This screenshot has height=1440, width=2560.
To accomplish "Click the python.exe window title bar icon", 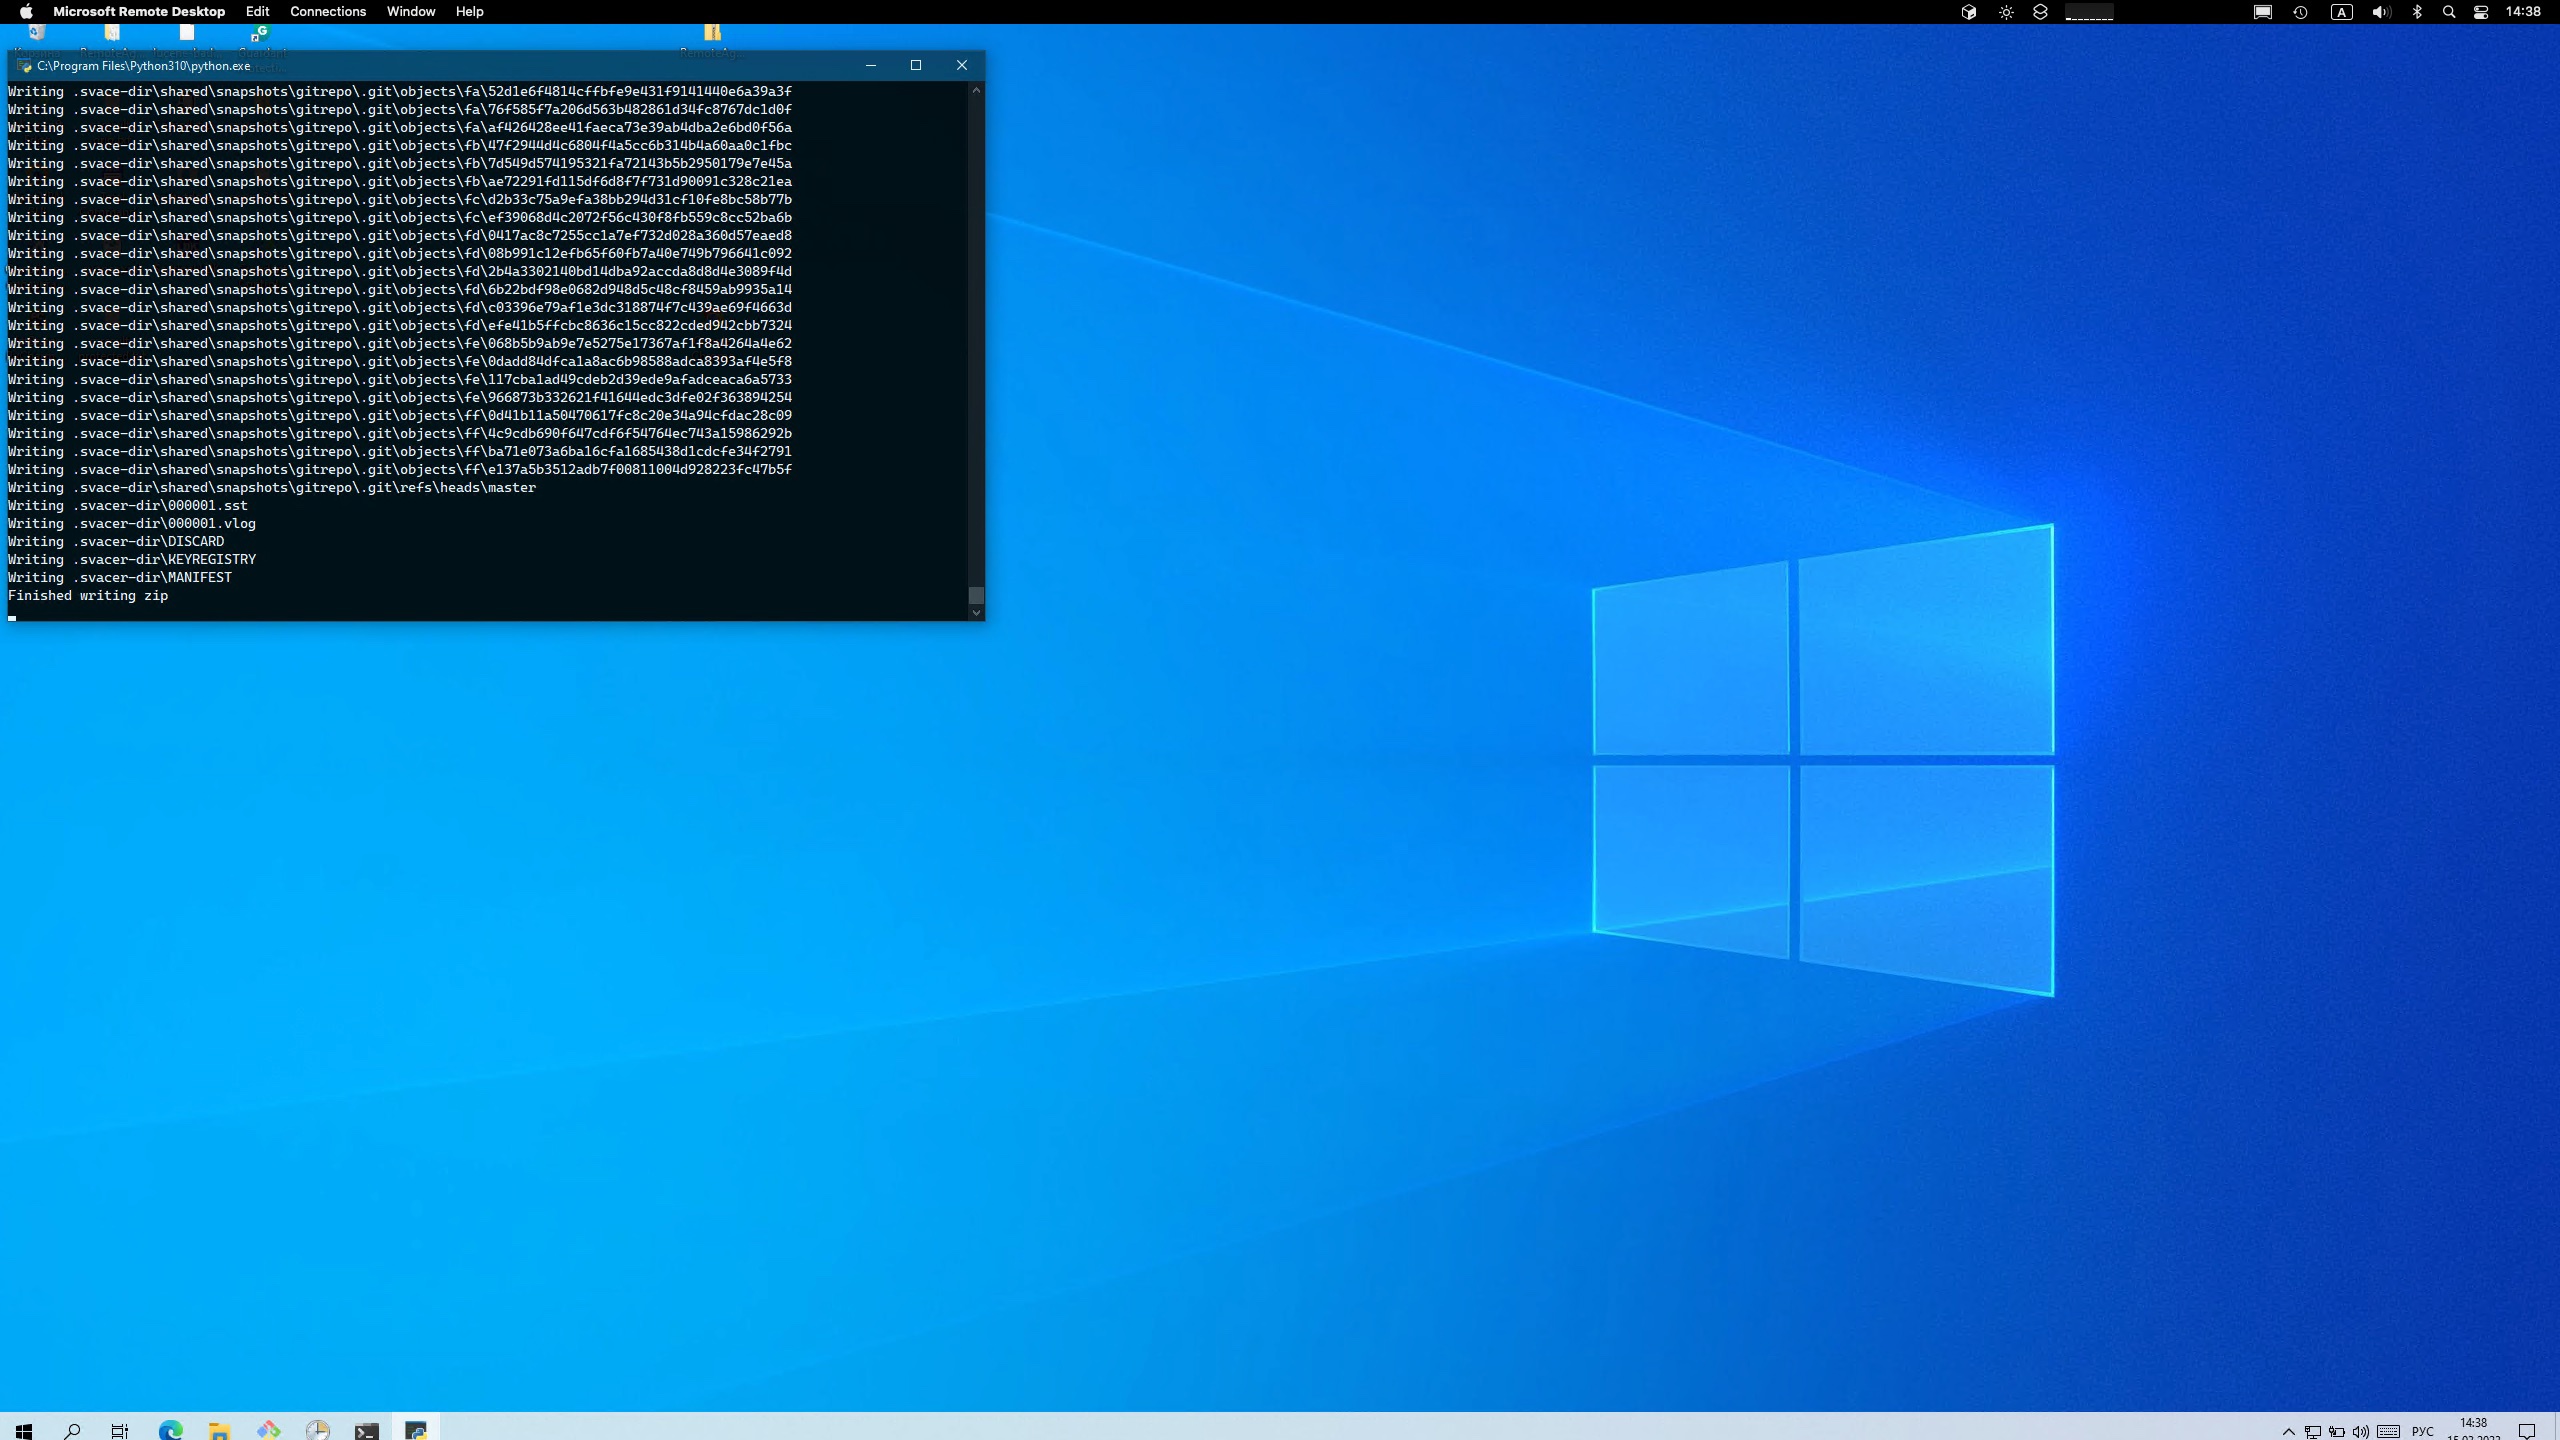I will pos(24,66).
